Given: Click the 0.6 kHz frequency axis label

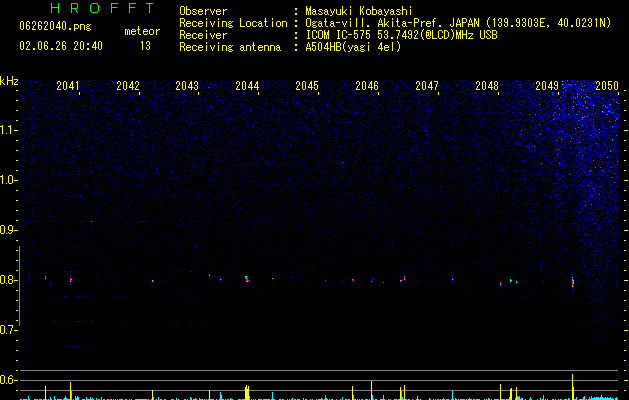Looking at the screenshot, I should click(9, 380).
